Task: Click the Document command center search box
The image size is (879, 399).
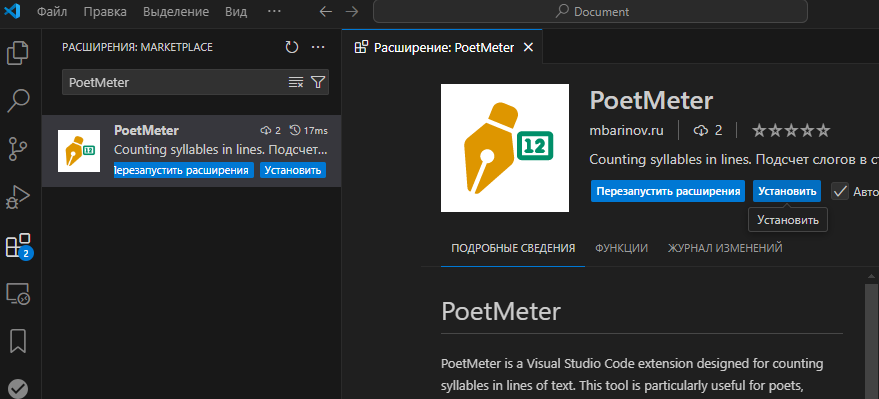Action: tap(590, 12)
